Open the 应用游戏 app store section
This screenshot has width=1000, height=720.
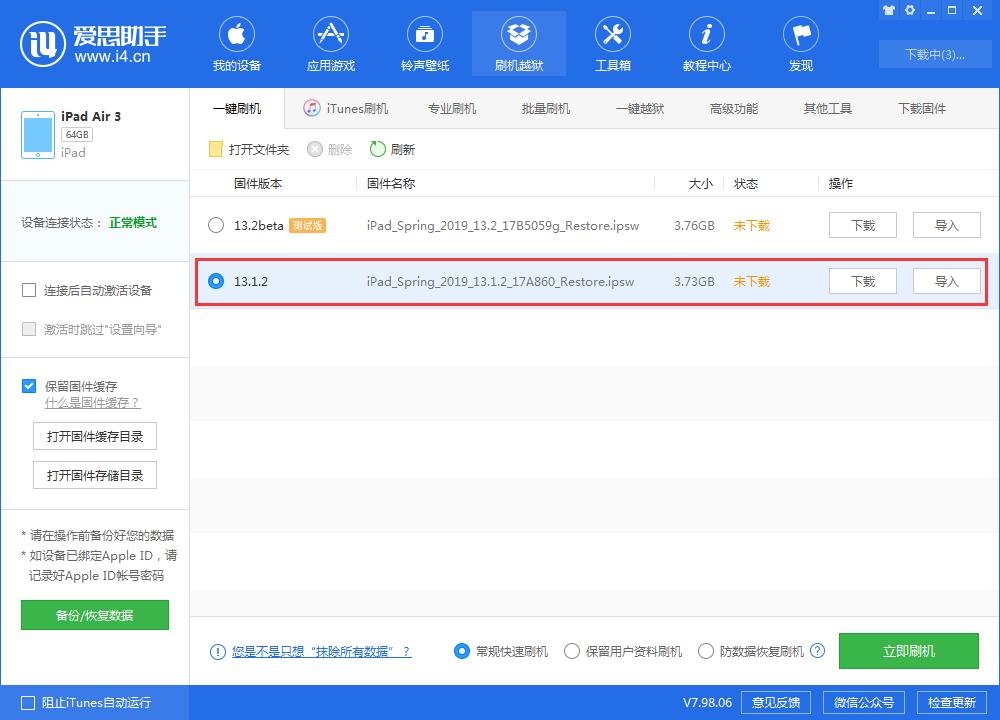click(330, 43)
